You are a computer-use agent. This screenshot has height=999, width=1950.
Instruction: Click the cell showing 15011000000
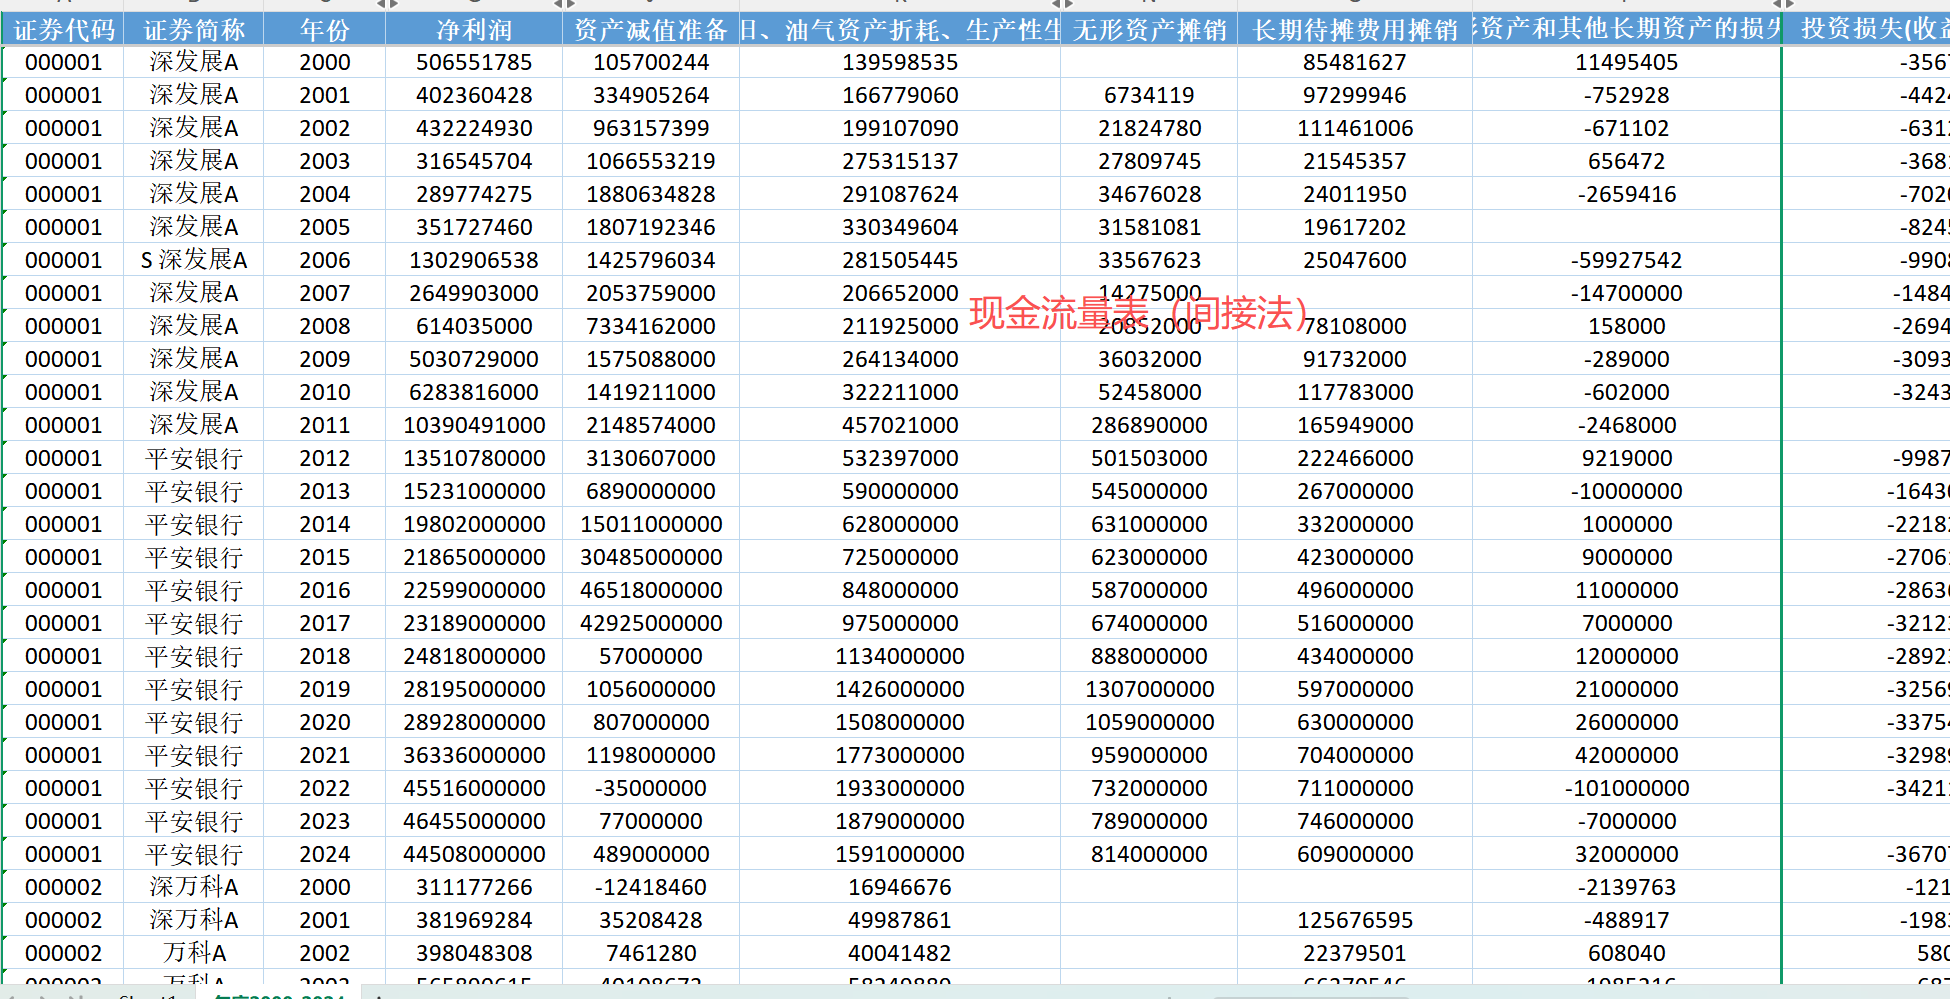[x=651, y=524]
